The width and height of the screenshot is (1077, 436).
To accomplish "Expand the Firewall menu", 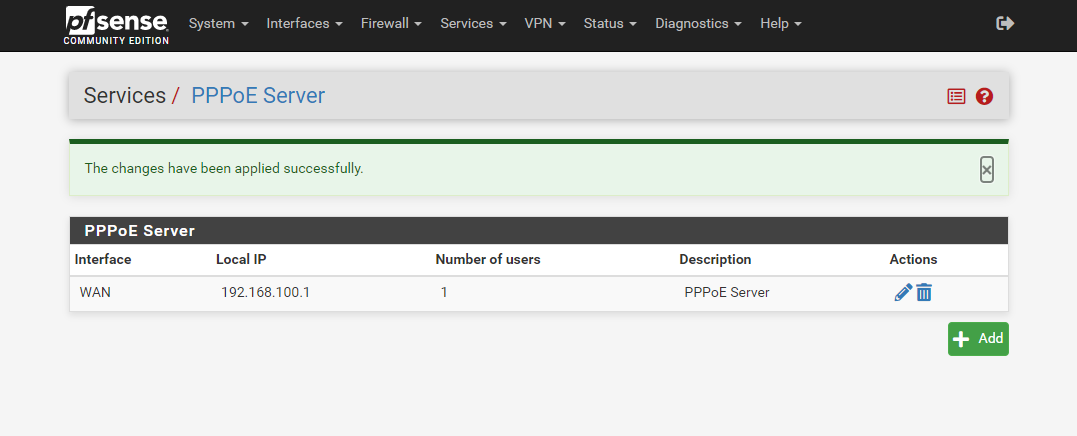I will 391,23.
